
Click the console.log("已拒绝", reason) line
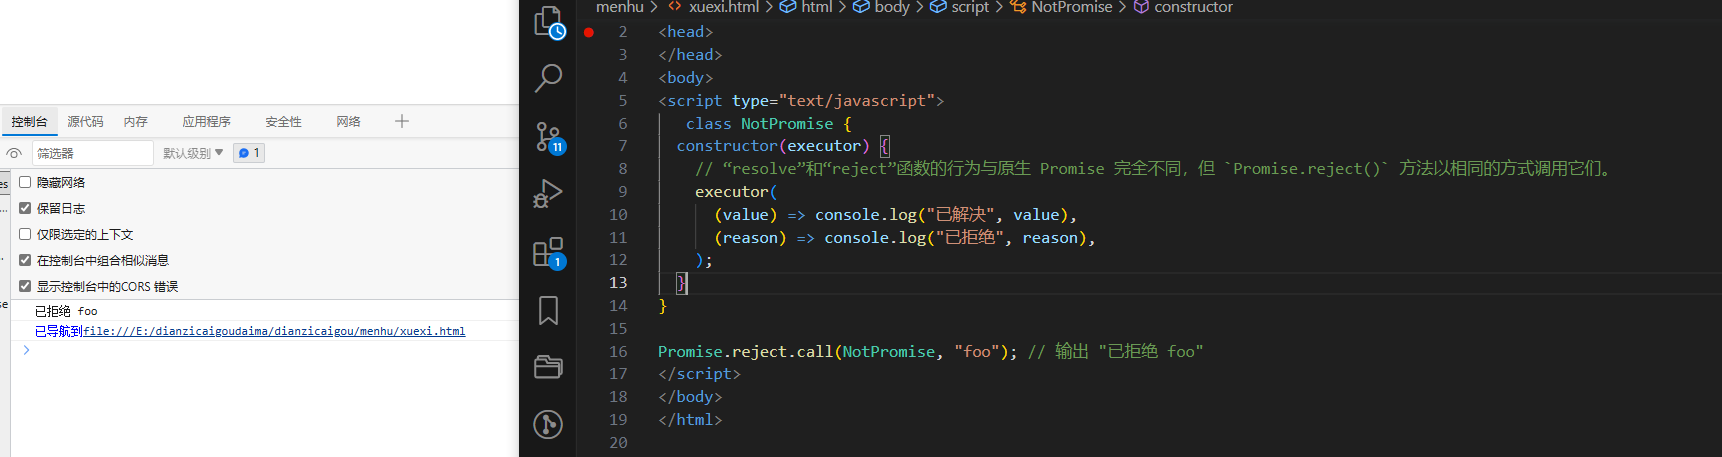pos(904,238)
